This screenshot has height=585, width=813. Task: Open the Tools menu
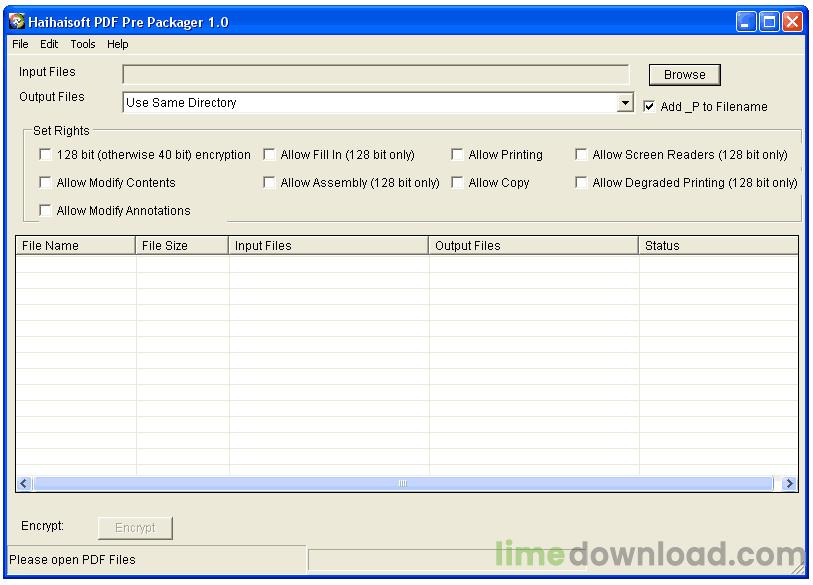click(83, 44)
